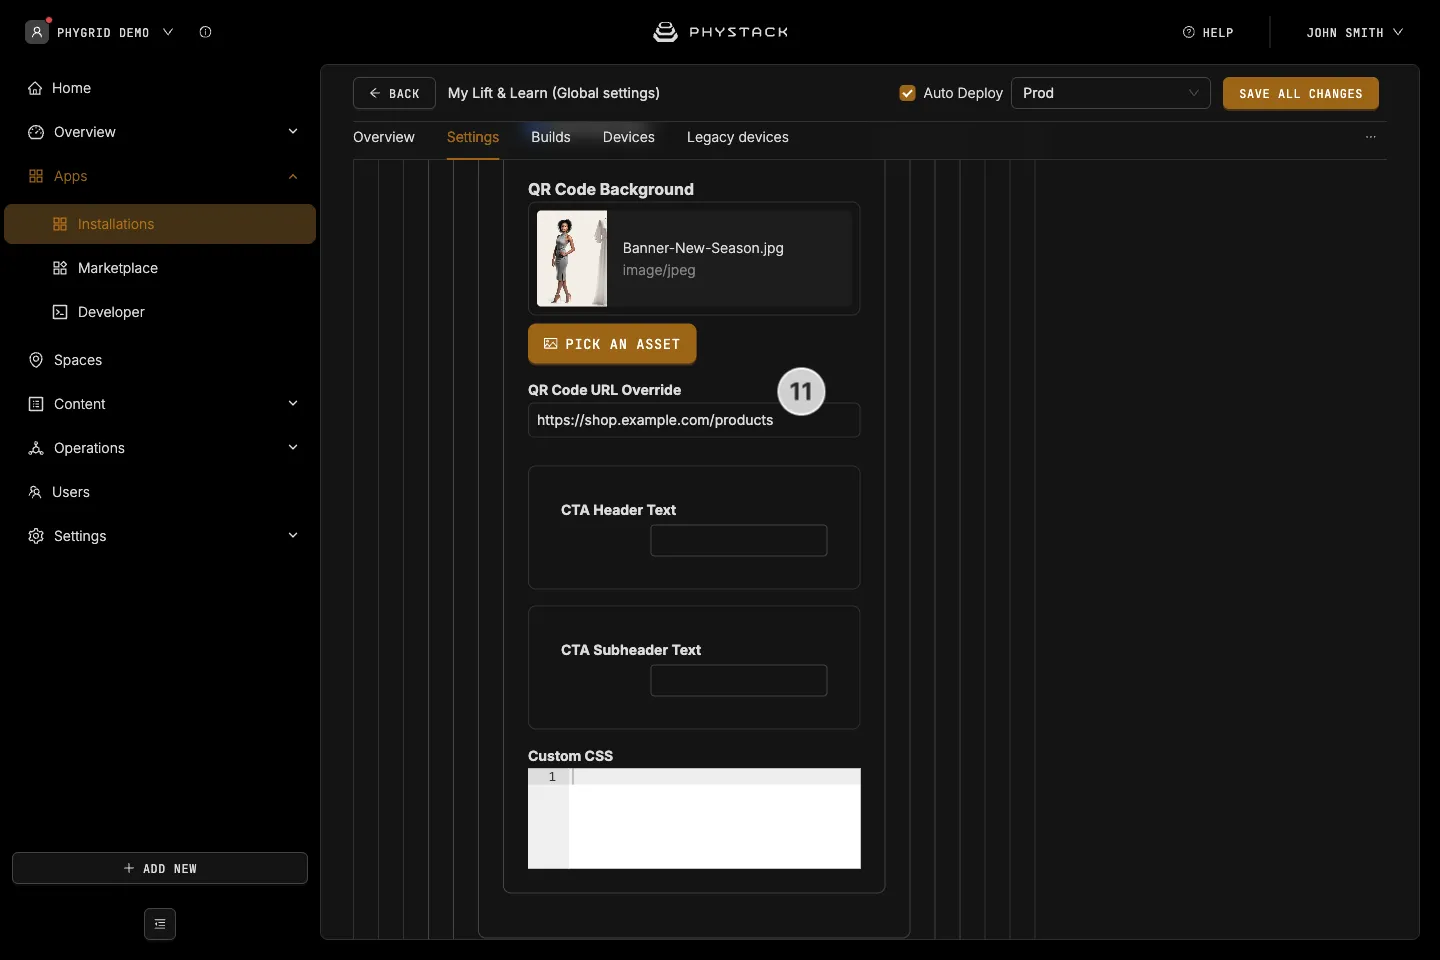Open the John Smith account dropdown

[1354, 32]
